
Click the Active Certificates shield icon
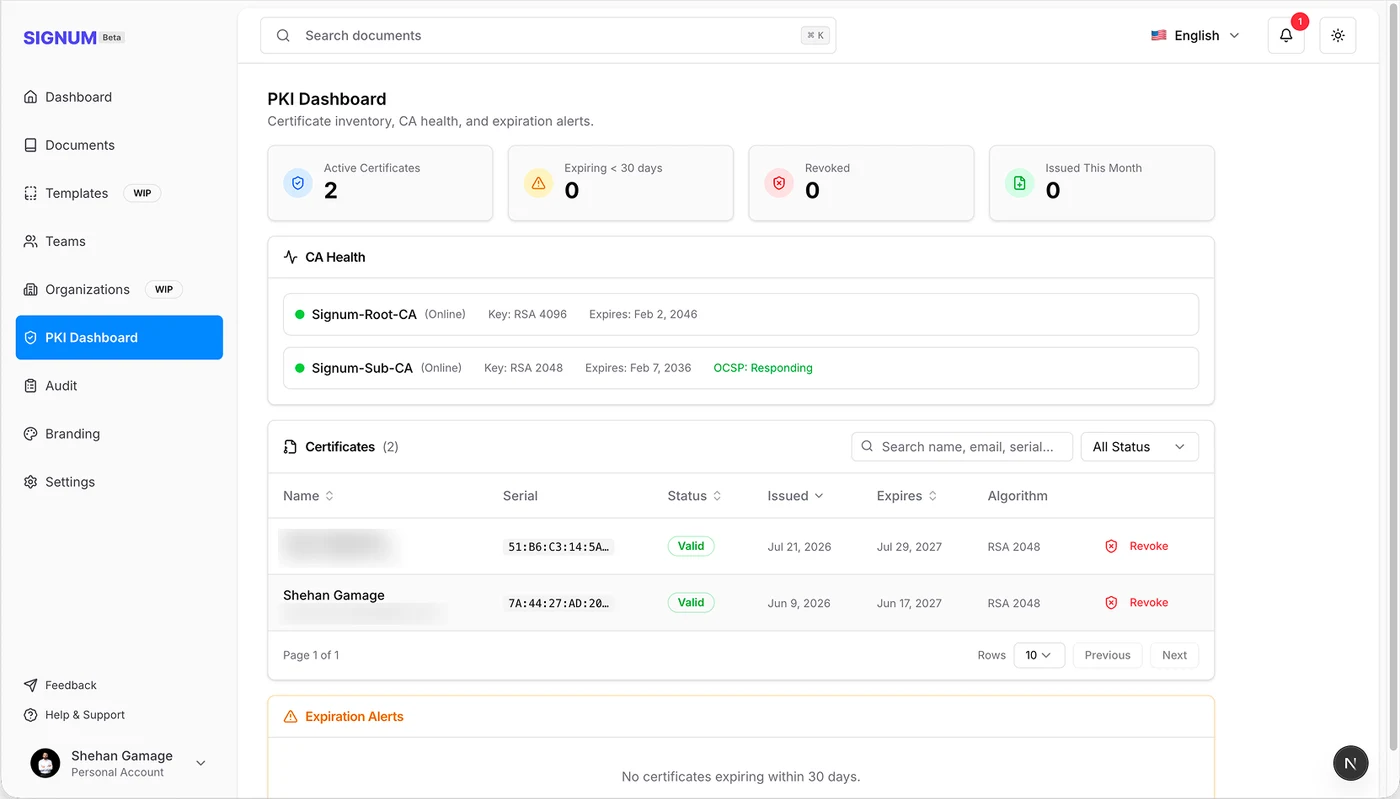[298, 183]
